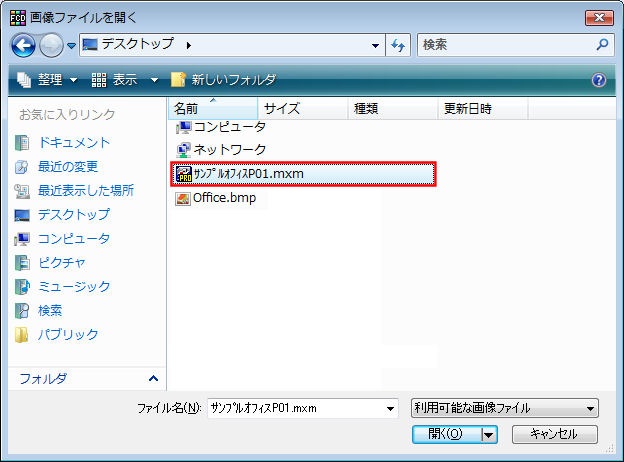Open ピクチャ in favorite links
The image size is (624, 462).
(x=62, y=263)
